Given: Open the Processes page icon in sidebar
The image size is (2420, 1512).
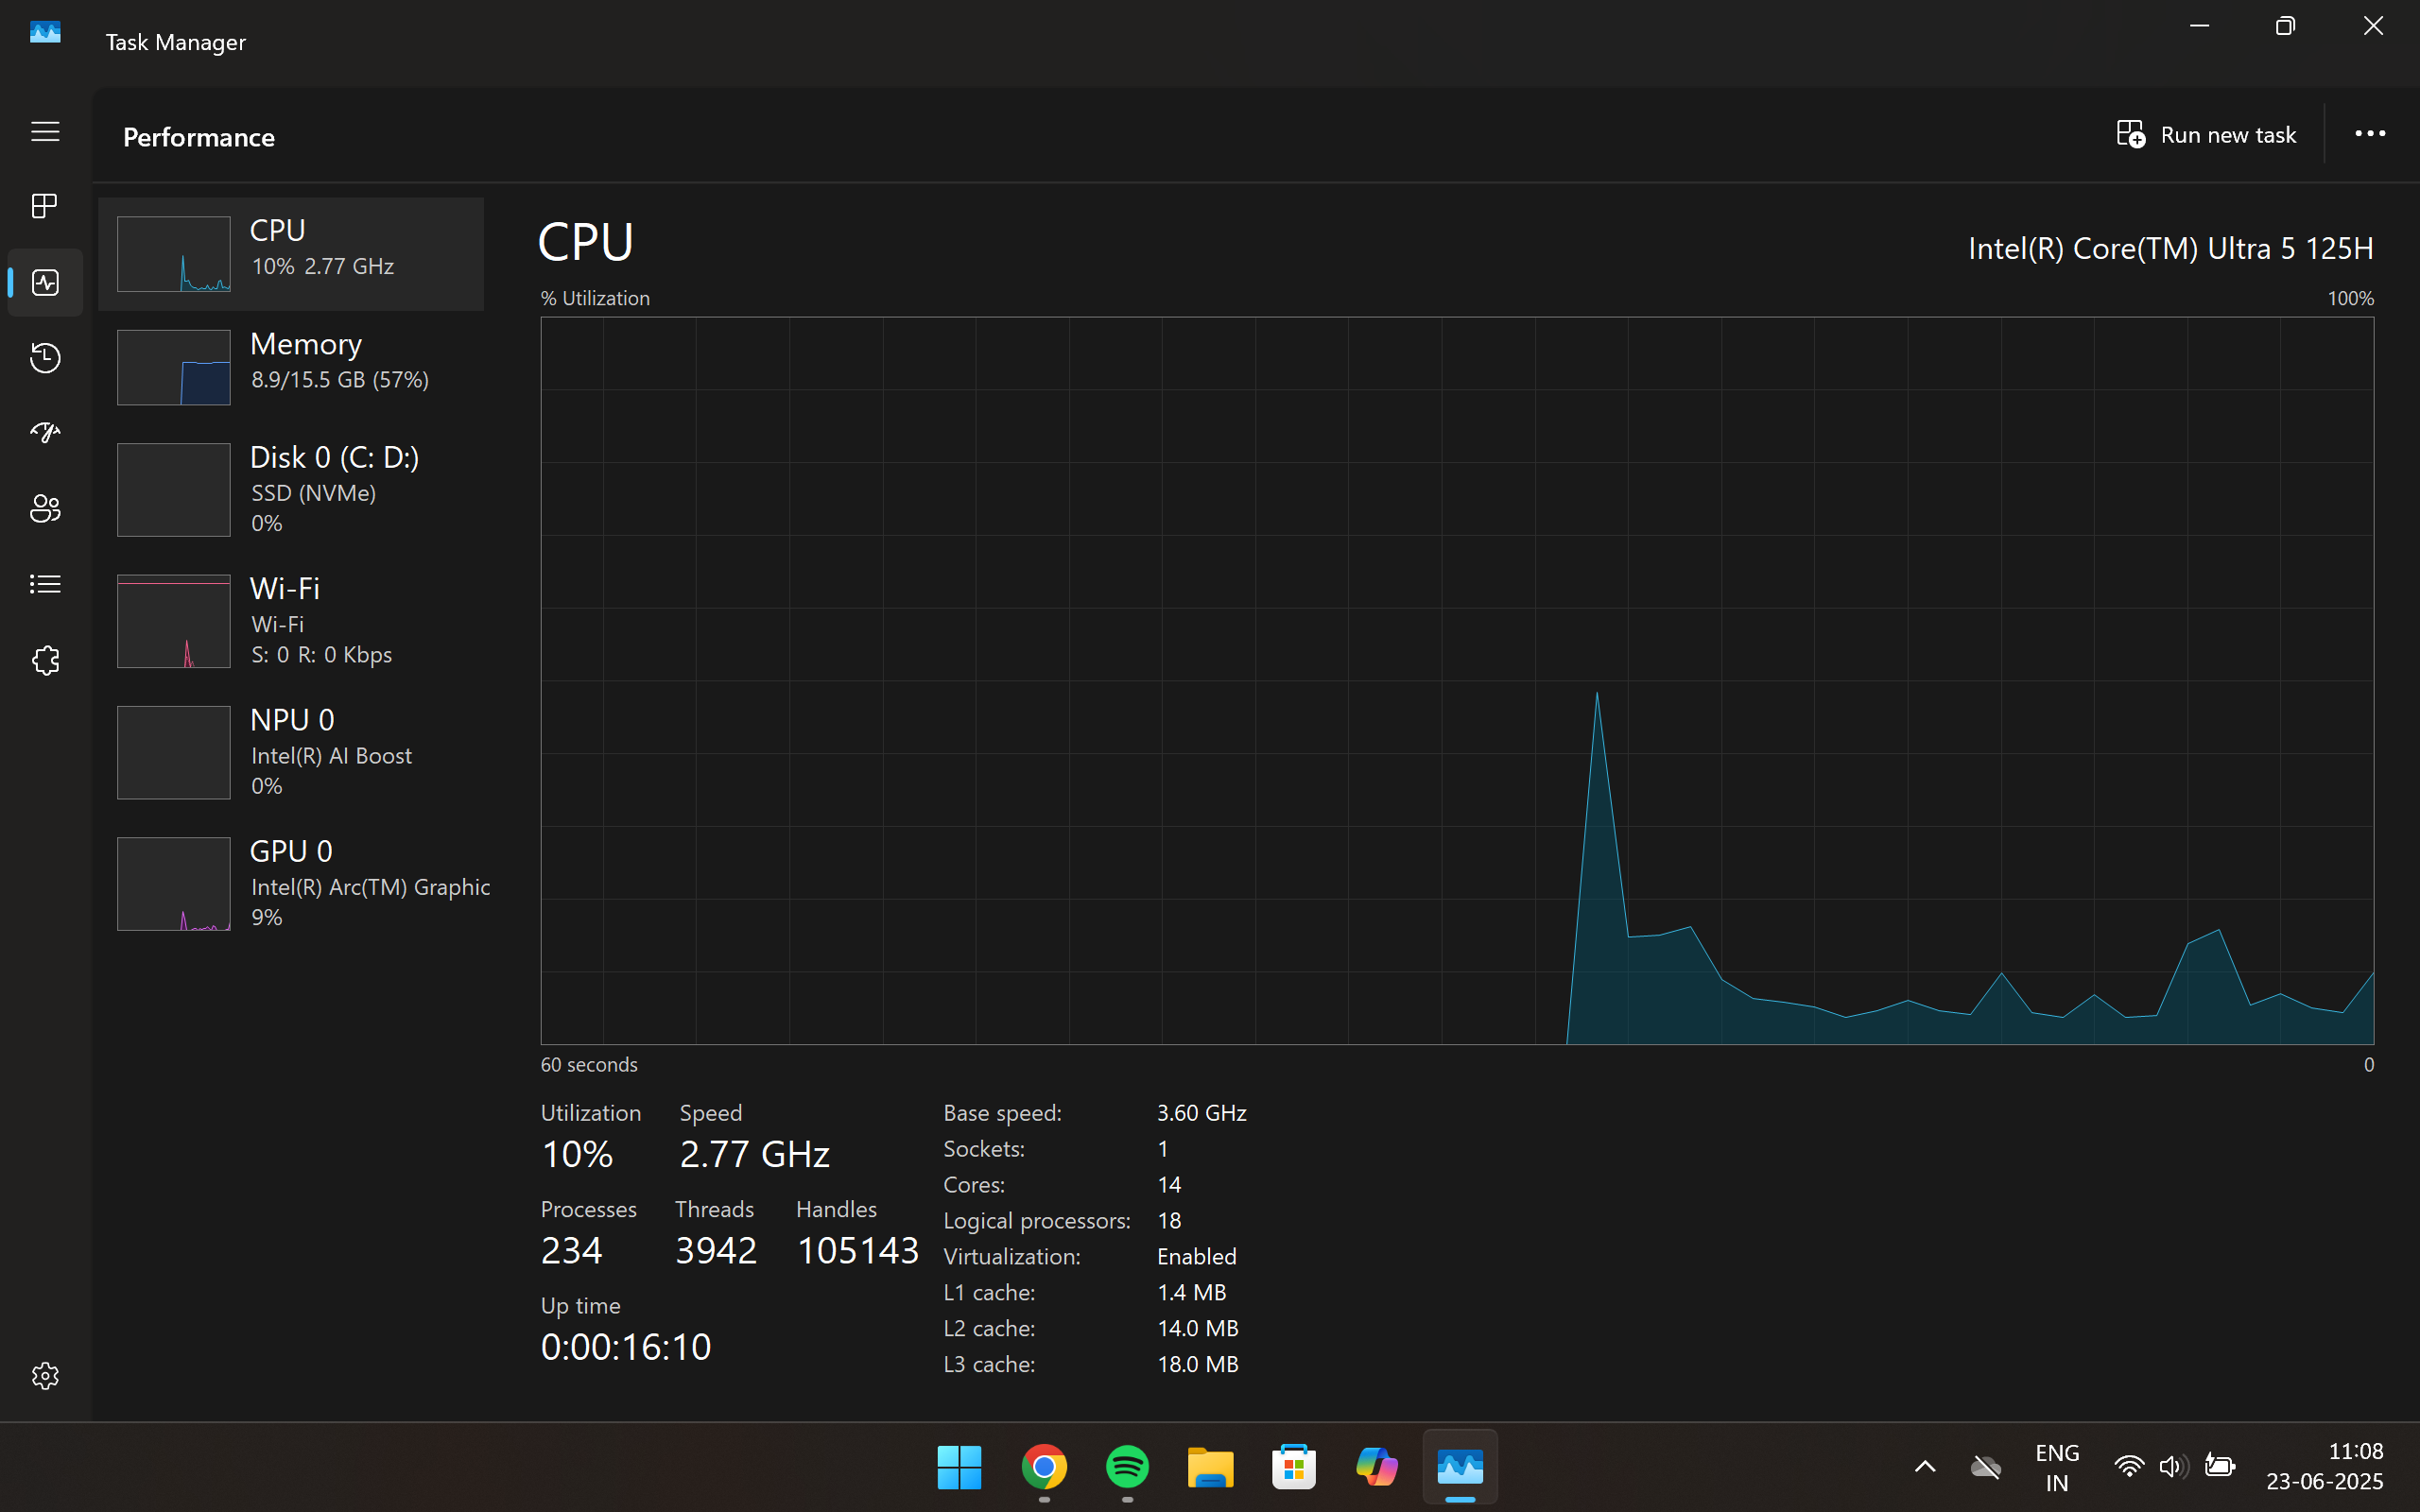Looking at the screenshot, I should pyautogui.click(x=45, y=206).
